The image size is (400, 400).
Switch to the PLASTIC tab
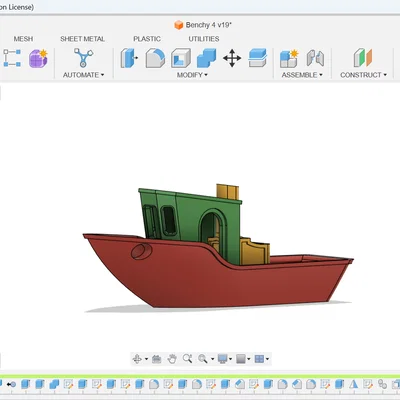tap(147, 39)
